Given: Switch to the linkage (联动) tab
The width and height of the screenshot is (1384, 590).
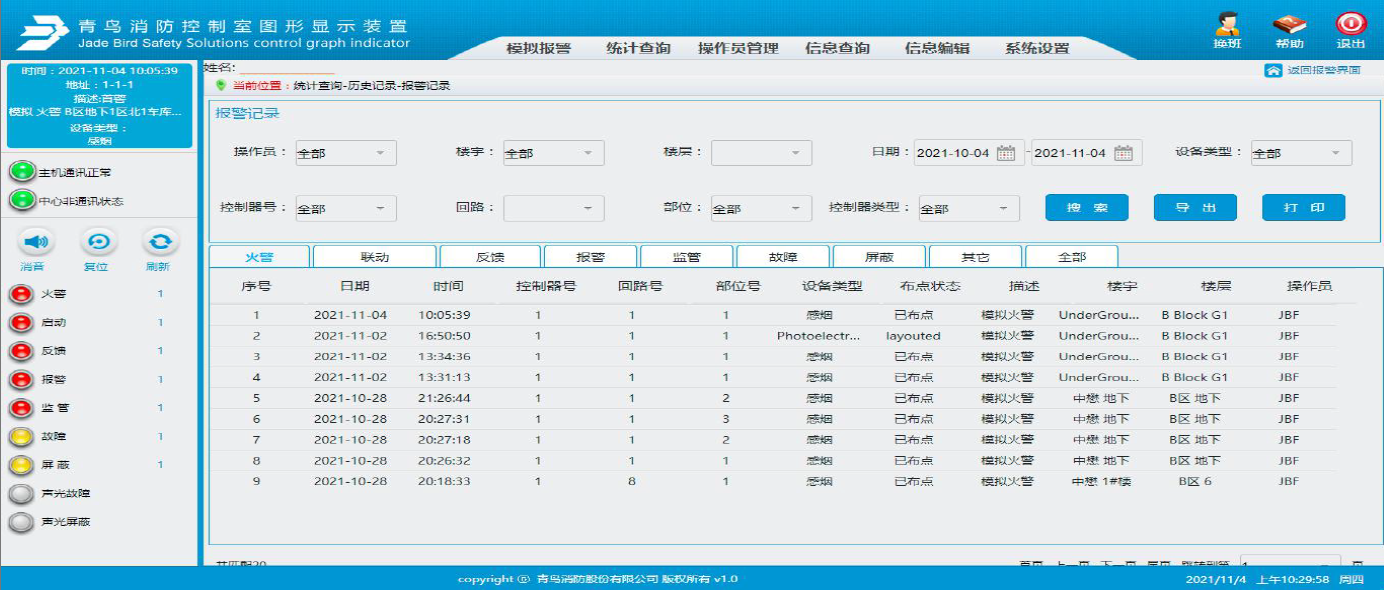Looking at the screenshot, I should [375, 257].
